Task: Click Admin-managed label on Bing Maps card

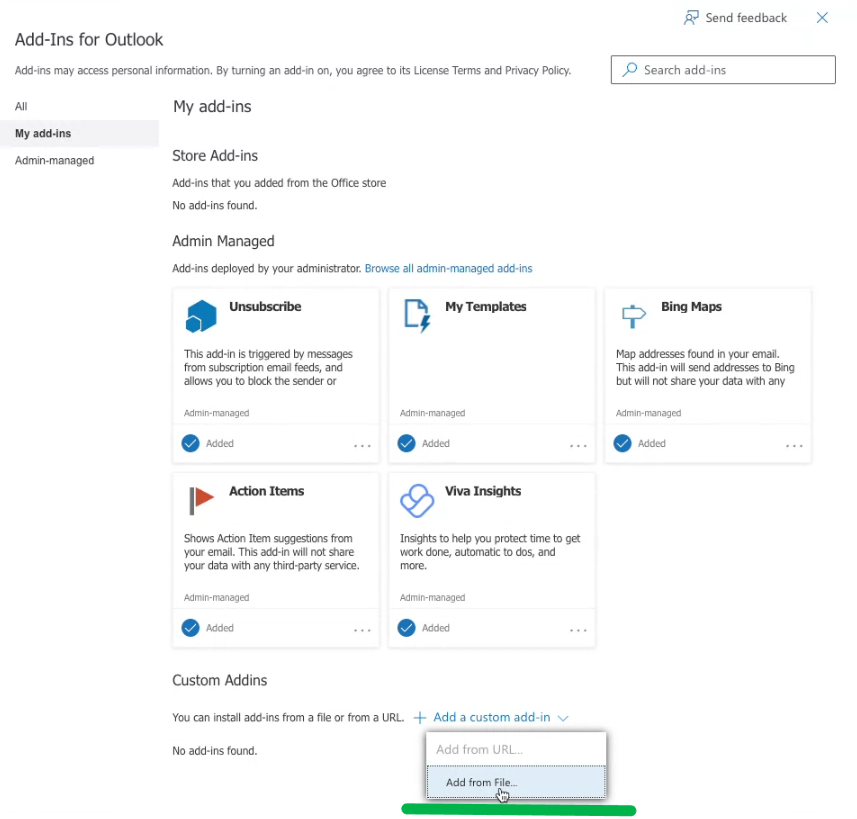Action: click(x=648, y=413)
